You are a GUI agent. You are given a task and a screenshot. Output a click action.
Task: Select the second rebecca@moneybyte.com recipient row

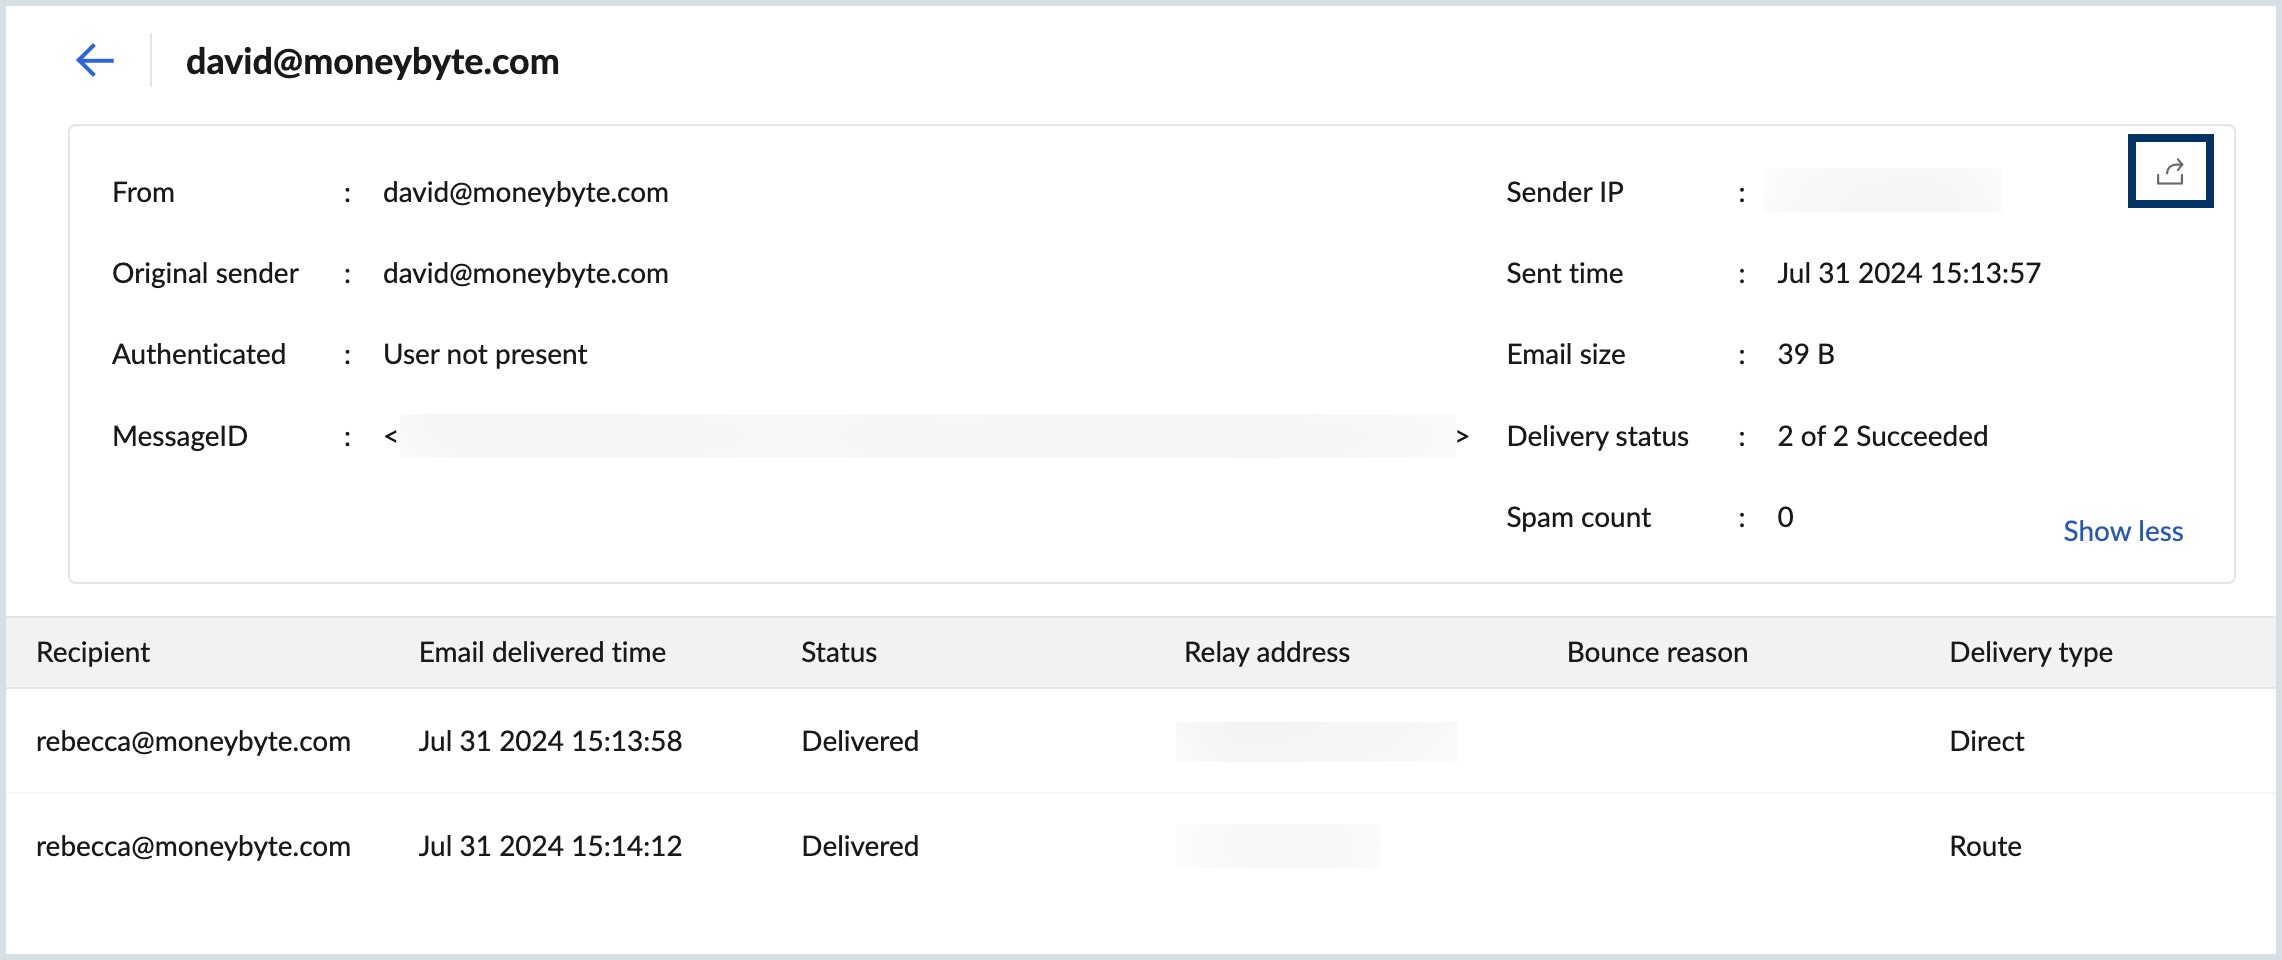193,846
